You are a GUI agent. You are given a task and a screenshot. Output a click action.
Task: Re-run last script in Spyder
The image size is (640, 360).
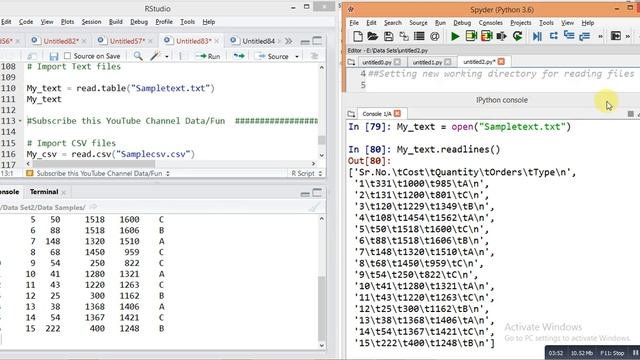[518, 36]
